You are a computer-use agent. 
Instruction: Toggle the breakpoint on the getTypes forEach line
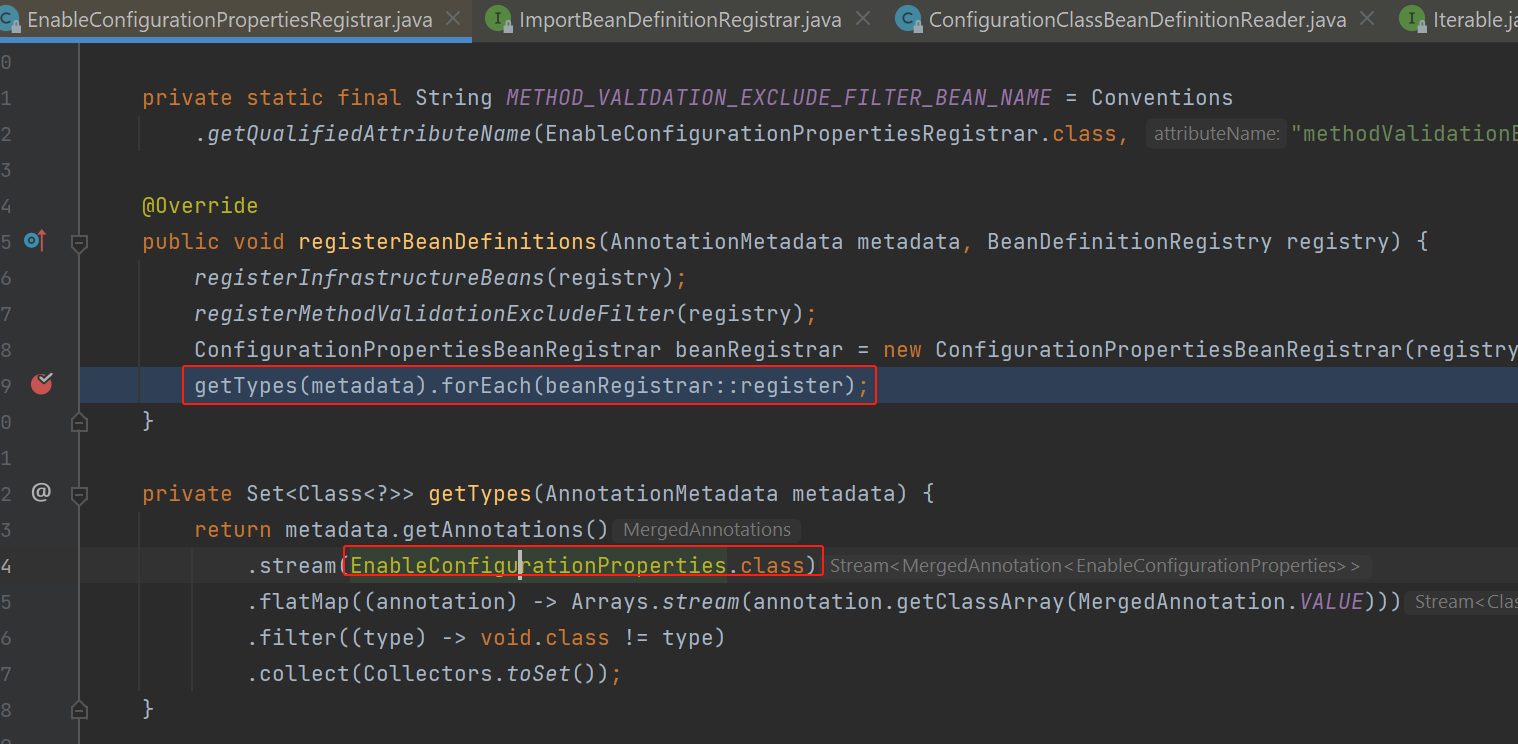click(41, 384)
